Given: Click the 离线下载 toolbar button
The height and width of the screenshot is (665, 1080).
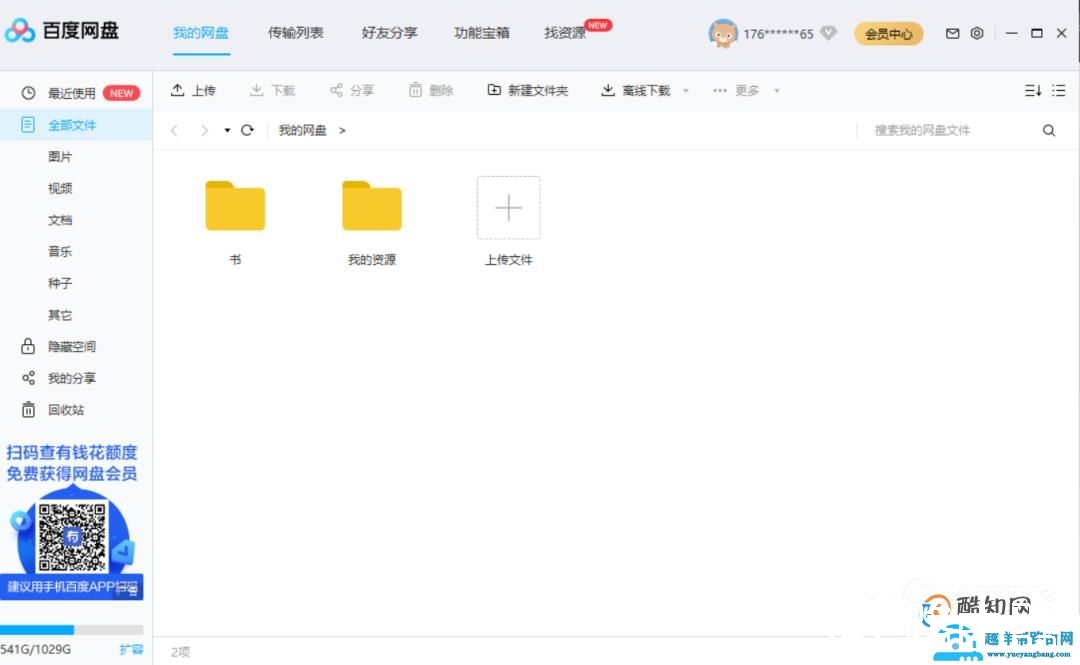Looking at the screenshot, I should pos(636,90).
